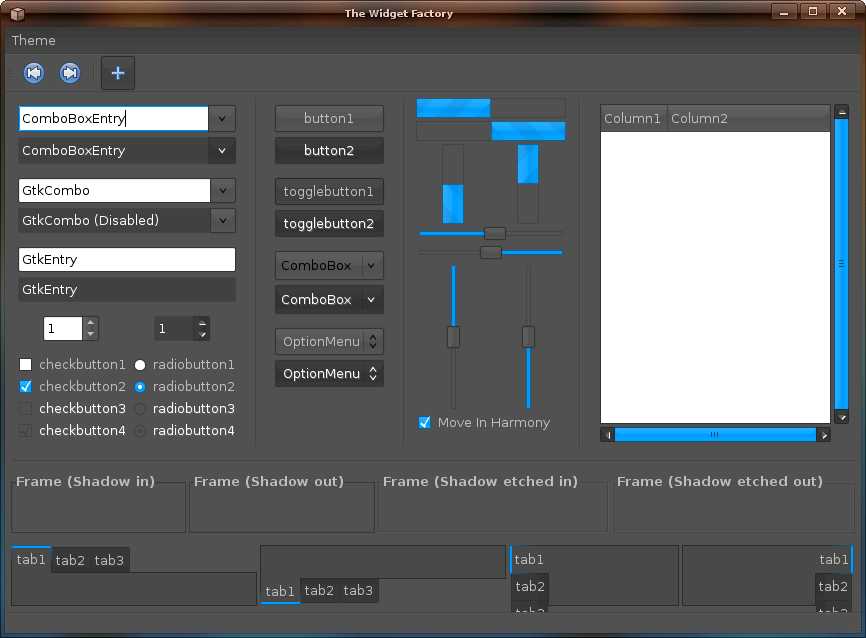Select radiobutton2

click(x=140, y=387)
